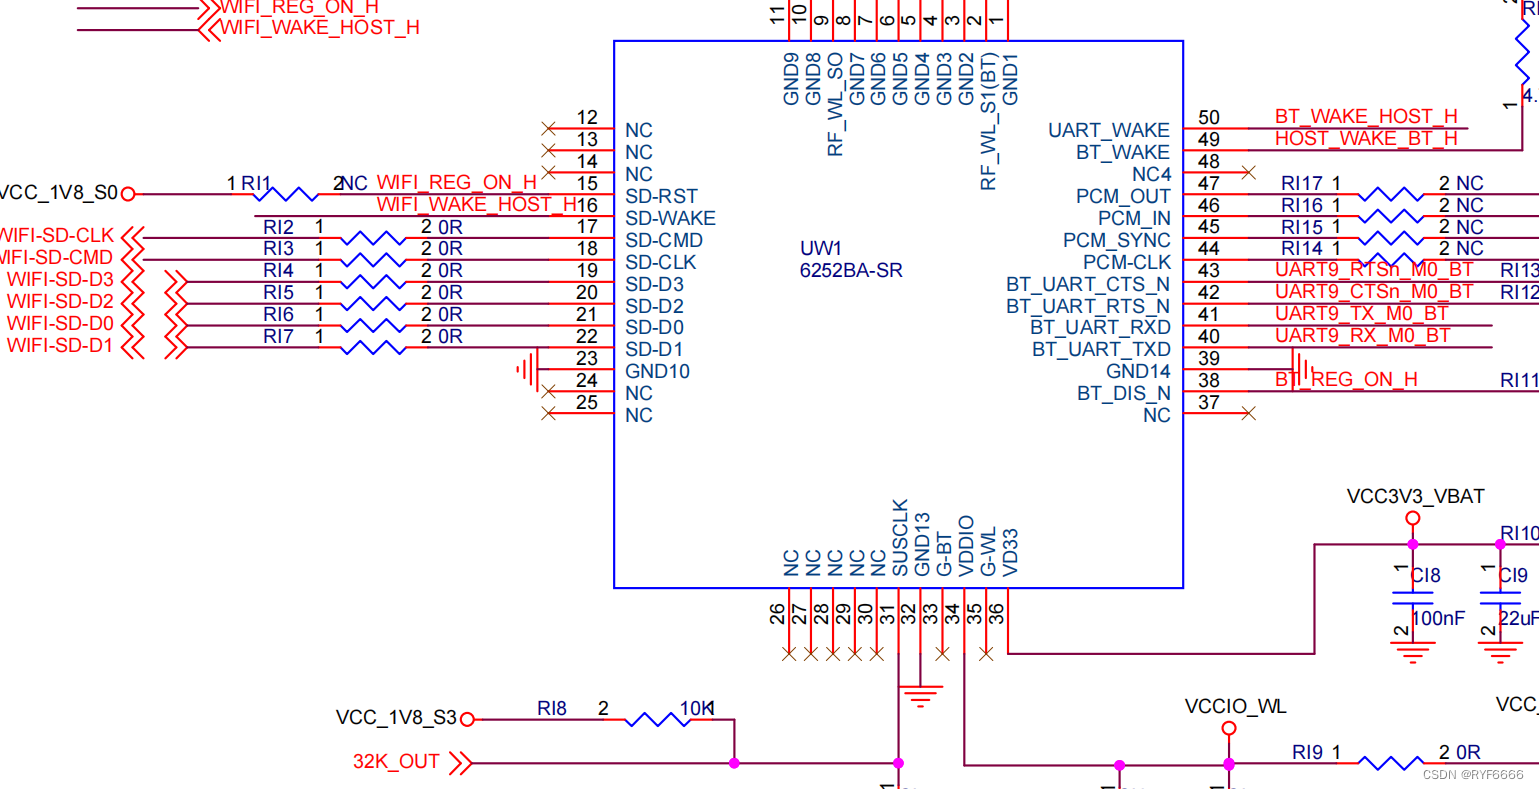This screenshot has height=789, width=1539.
Task: Select the RI5 resistor designator
Action: point(279,293)
